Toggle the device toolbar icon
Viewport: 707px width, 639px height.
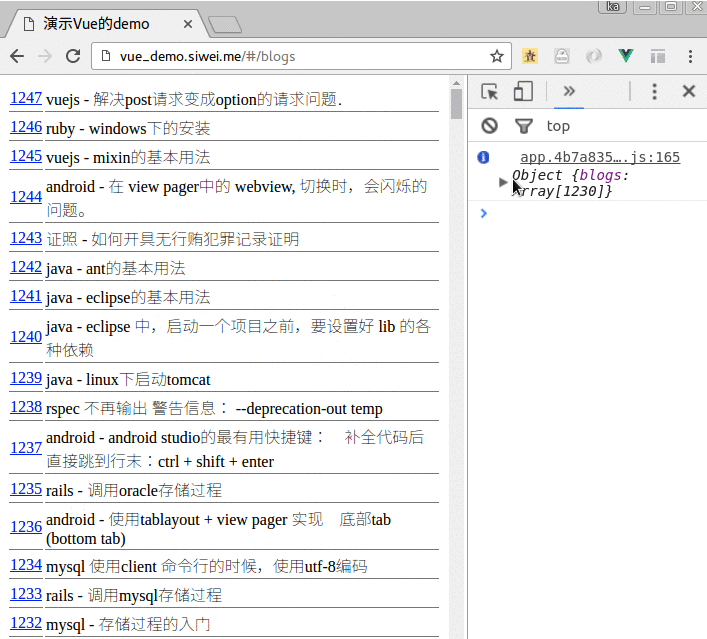click(523, 92)
